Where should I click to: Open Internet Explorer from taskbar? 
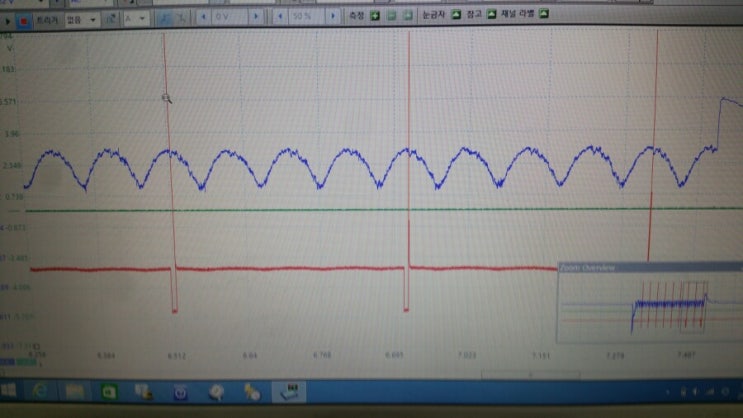(x=40, y=391)
